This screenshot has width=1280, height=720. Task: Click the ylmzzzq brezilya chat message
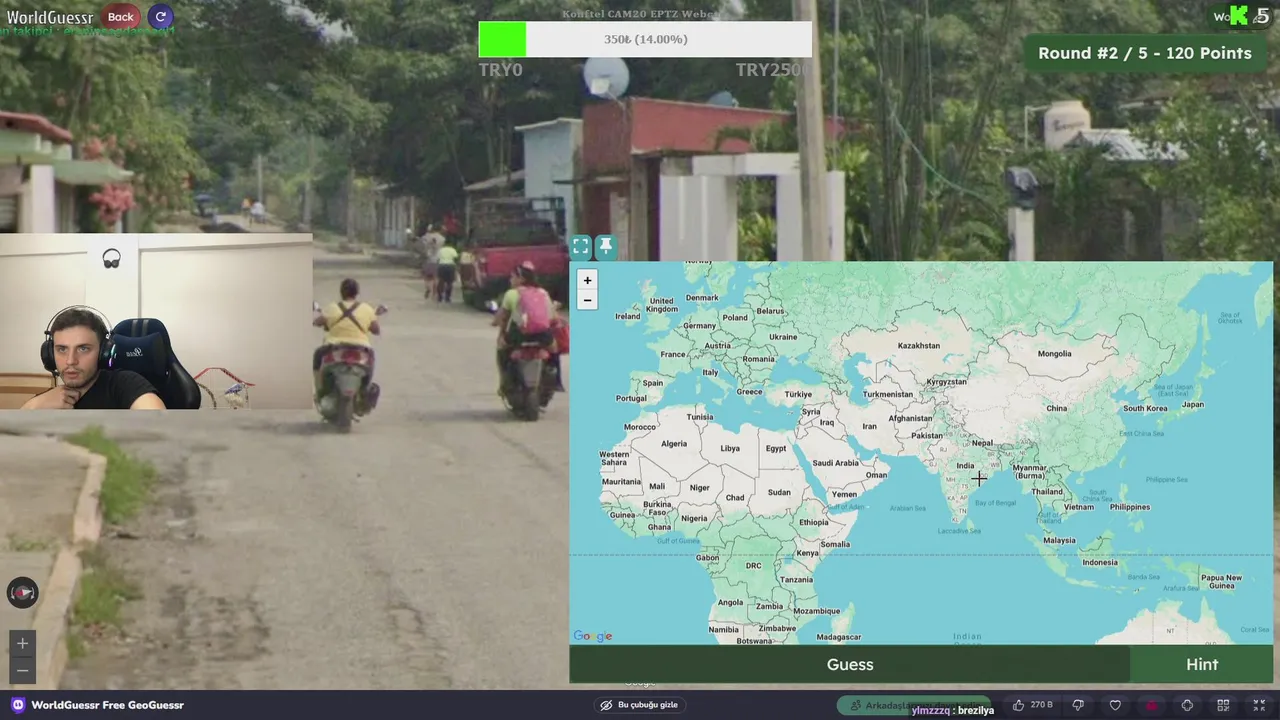coord(952,710)
